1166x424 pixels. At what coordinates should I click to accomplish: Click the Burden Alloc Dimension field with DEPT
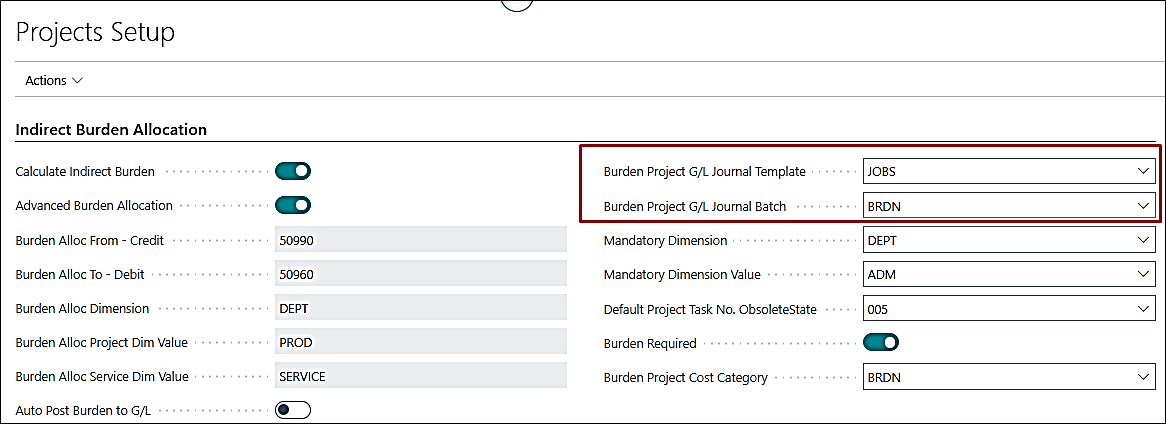[420, 309]
